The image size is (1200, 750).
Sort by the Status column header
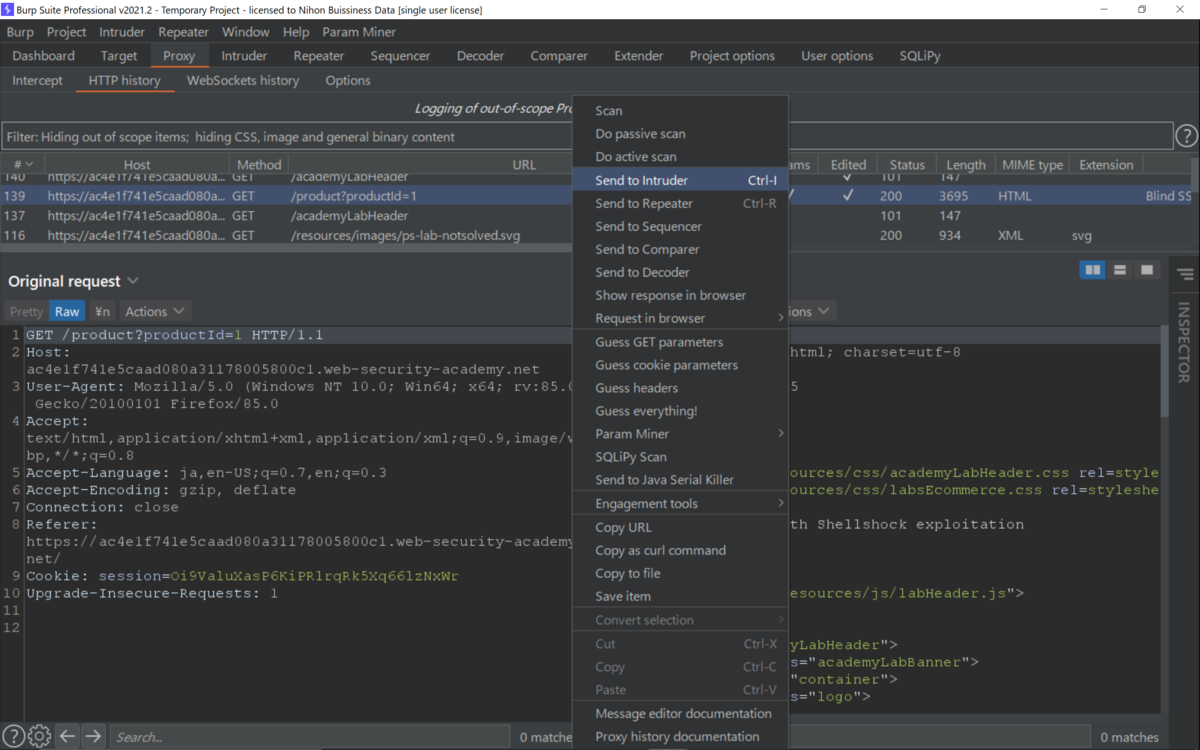pyautogui.click(x=907, y=165)
